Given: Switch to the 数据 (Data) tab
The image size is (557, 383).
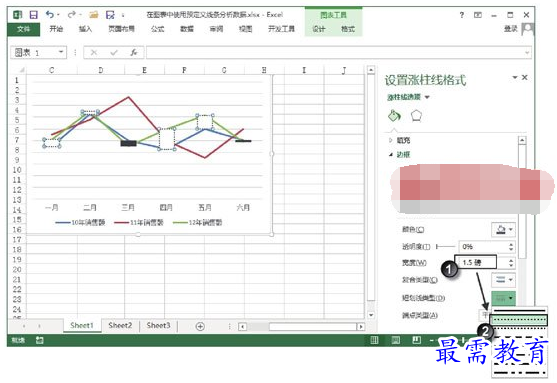Looking at the screenshot, I should click(x=187, y=29).
